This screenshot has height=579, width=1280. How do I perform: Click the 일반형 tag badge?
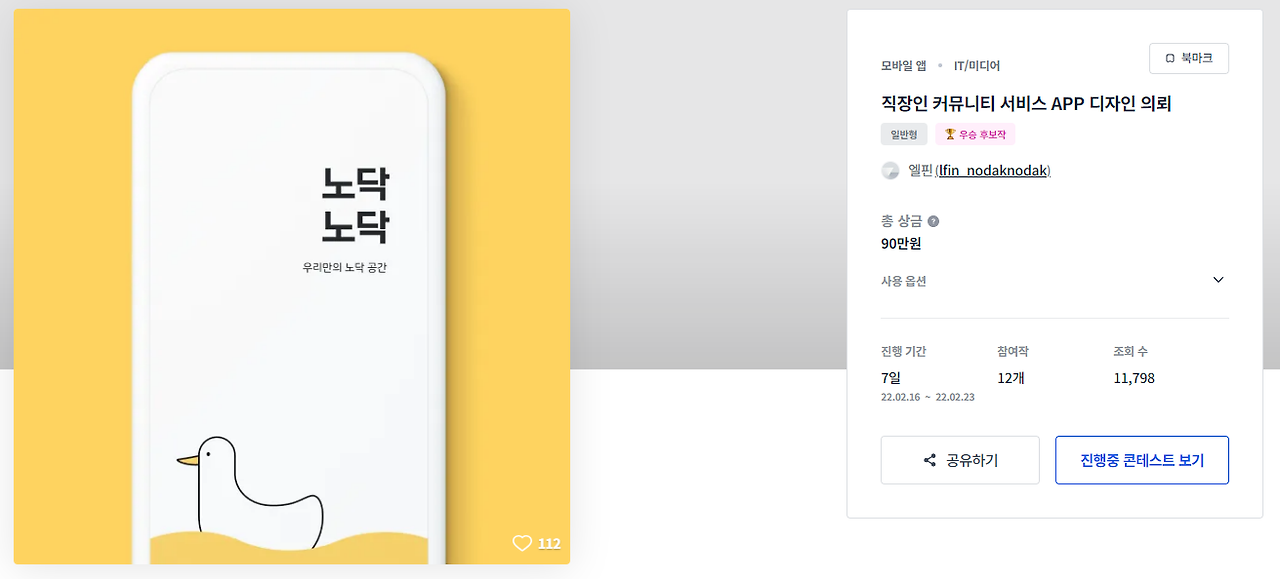(x=904, y=135)
